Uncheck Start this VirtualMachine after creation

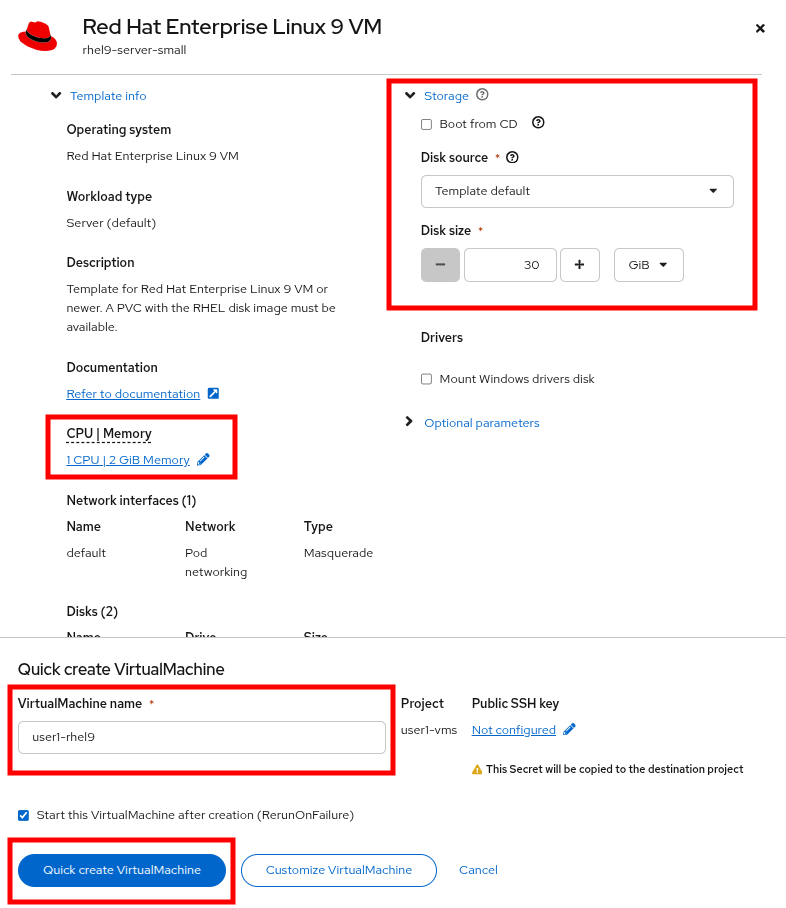coord(24,815)
